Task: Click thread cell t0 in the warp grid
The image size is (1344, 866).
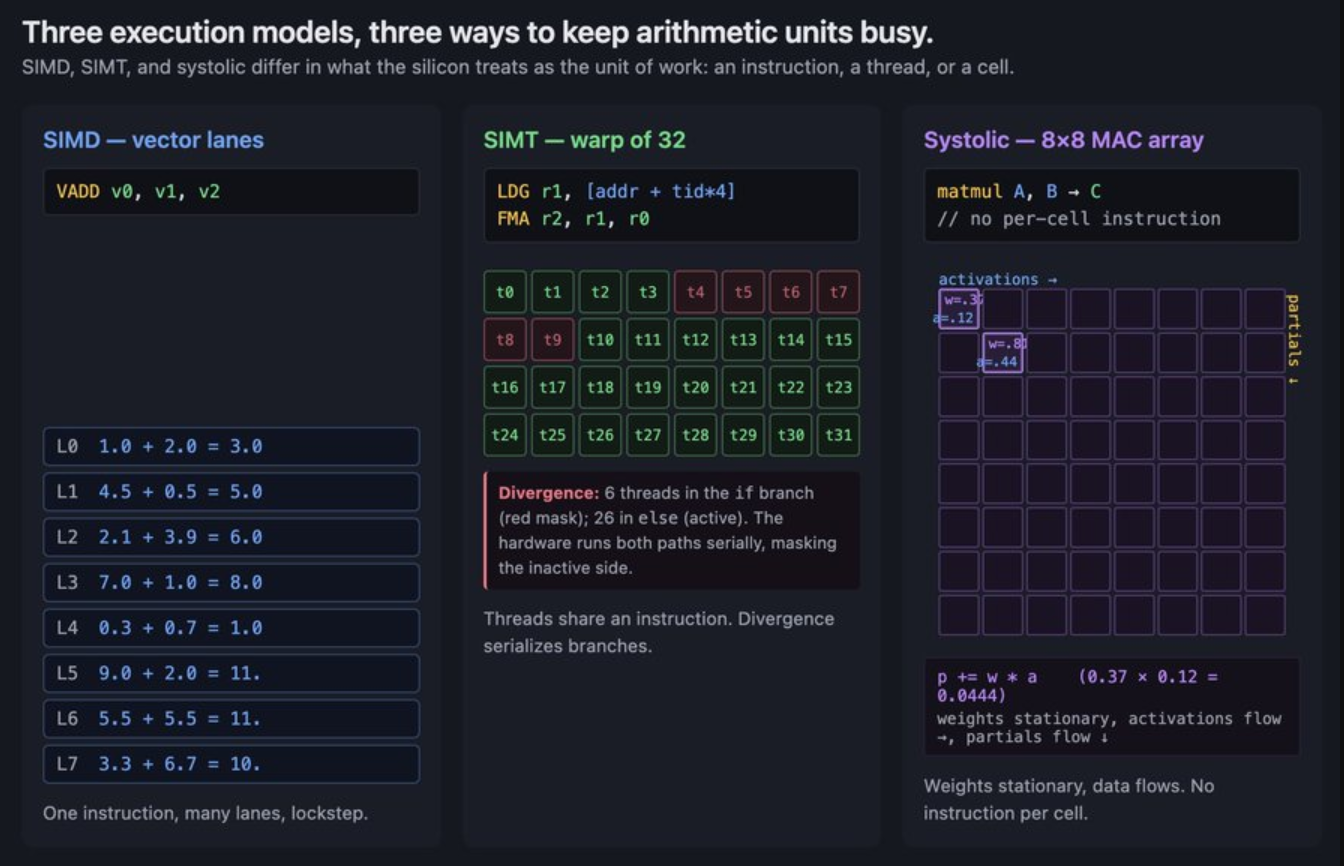Action: [505, 292]
